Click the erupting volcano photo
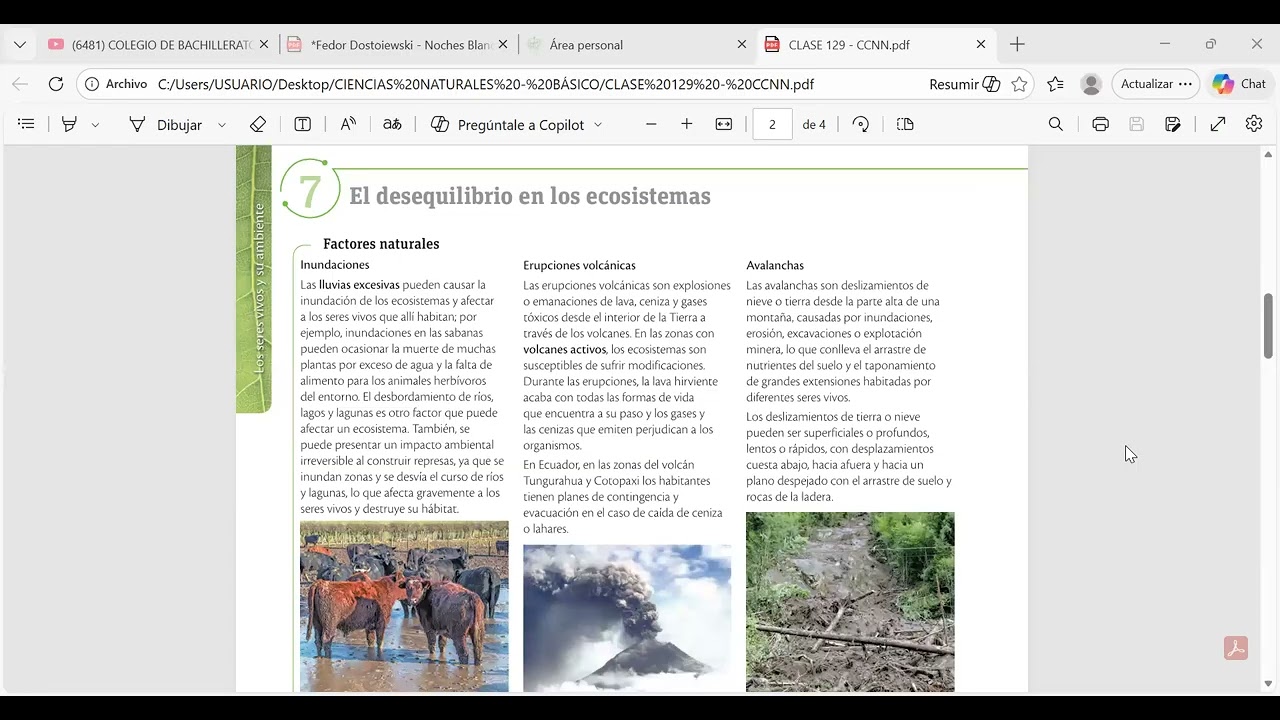The height and width of the screenshot is (720, 1280). tap(627, 618)
